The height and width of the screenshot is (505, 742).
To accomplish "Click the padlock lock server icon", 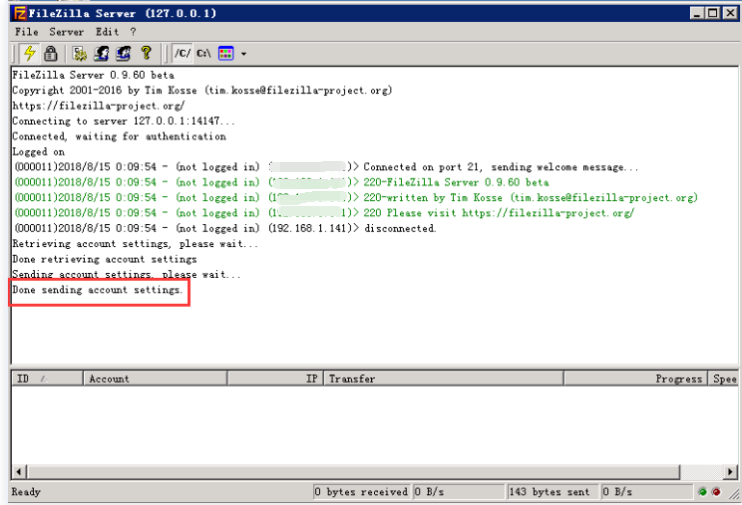I will [x=51, y=53].
